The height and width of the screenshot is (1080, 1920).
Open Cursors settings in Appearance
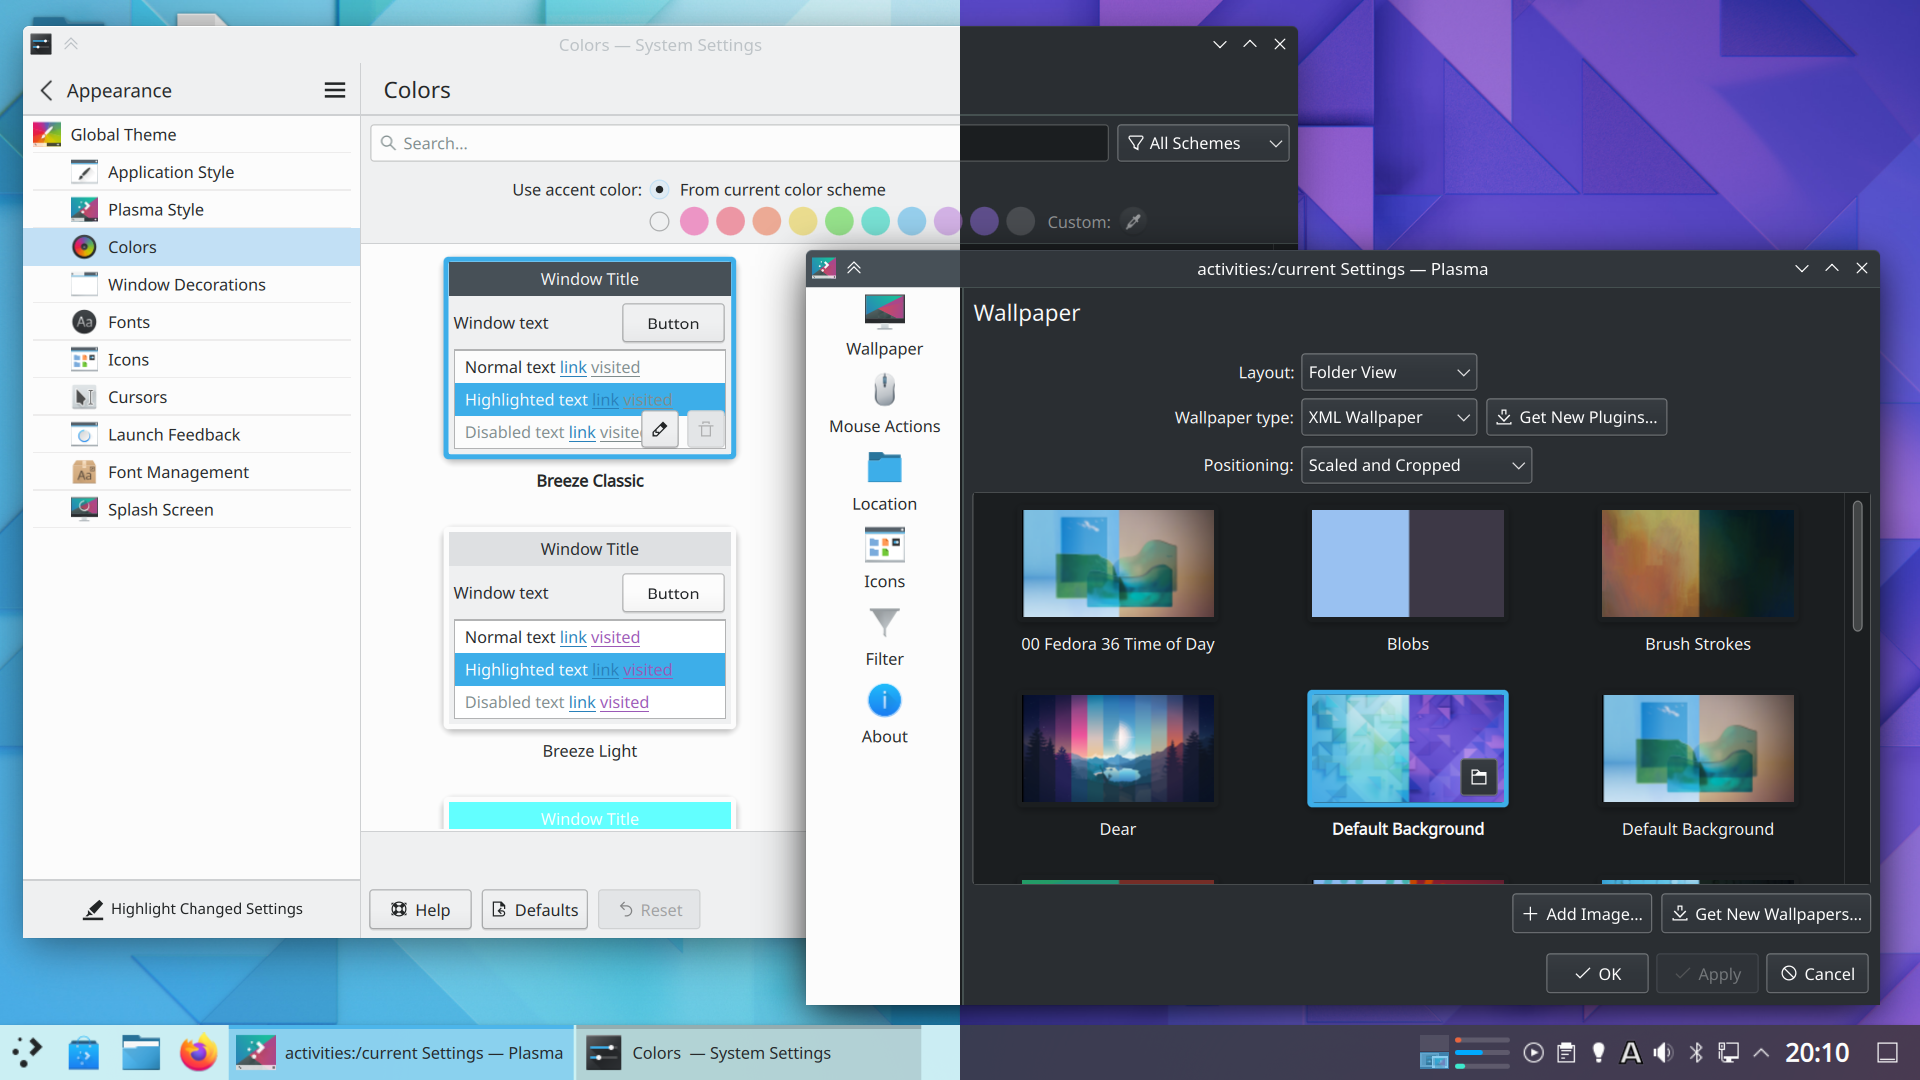pyautogui.click(x=192, y=397)
